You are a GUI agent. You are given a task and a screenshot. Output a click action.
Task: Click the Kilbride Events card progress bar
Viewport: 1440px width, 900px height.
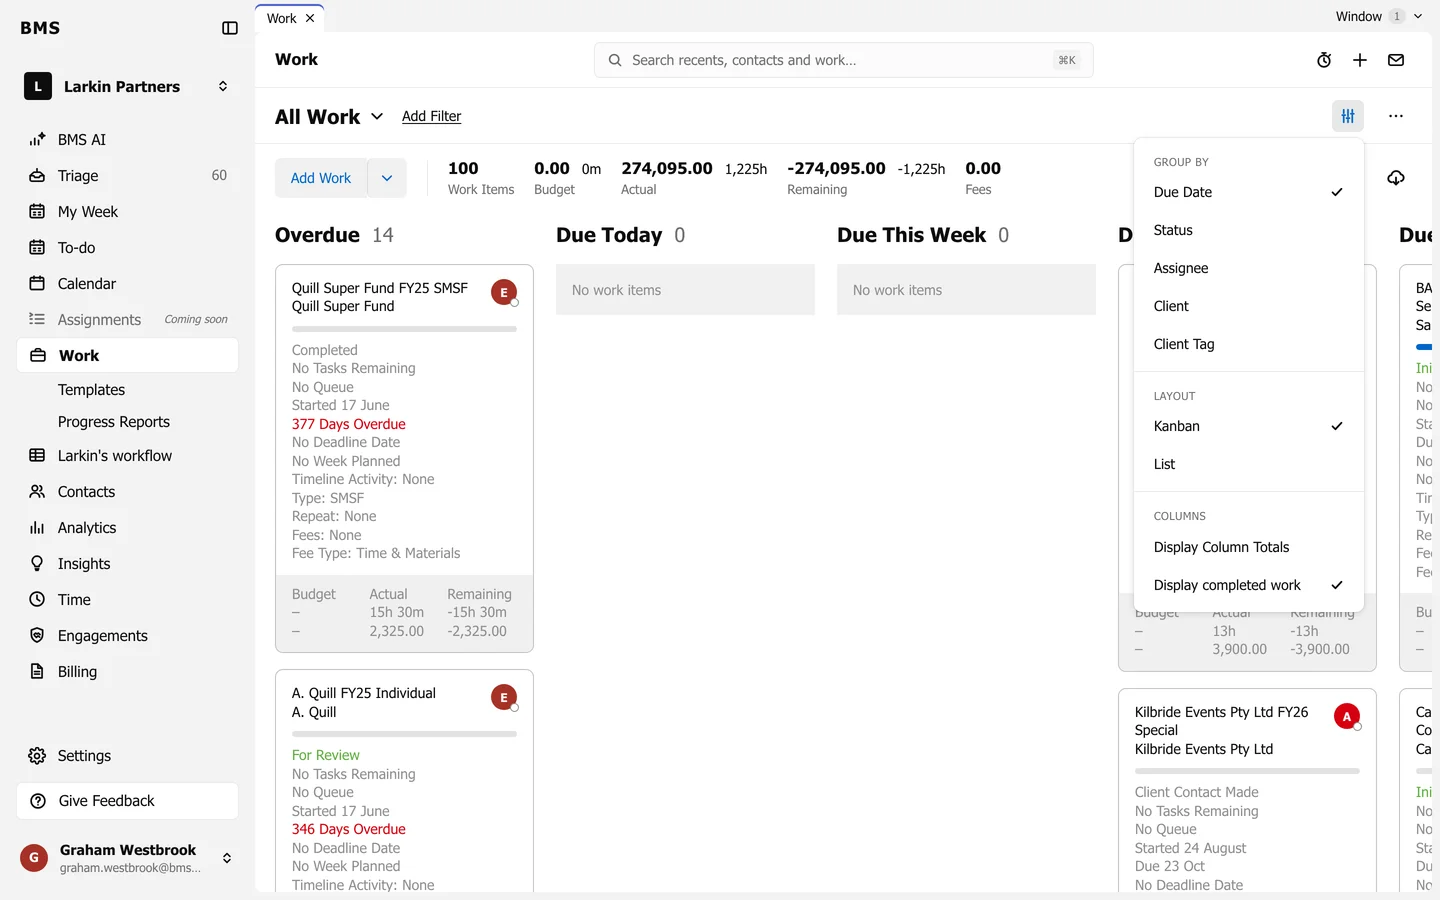(x=1247, y=771)
